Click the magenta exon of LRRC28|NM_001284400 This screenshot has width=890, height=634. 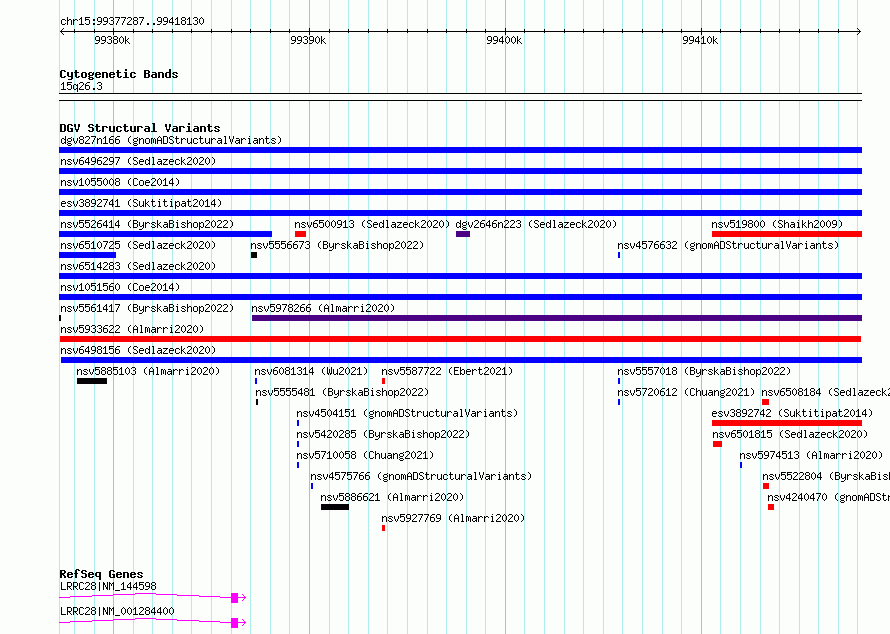point(234,623)
